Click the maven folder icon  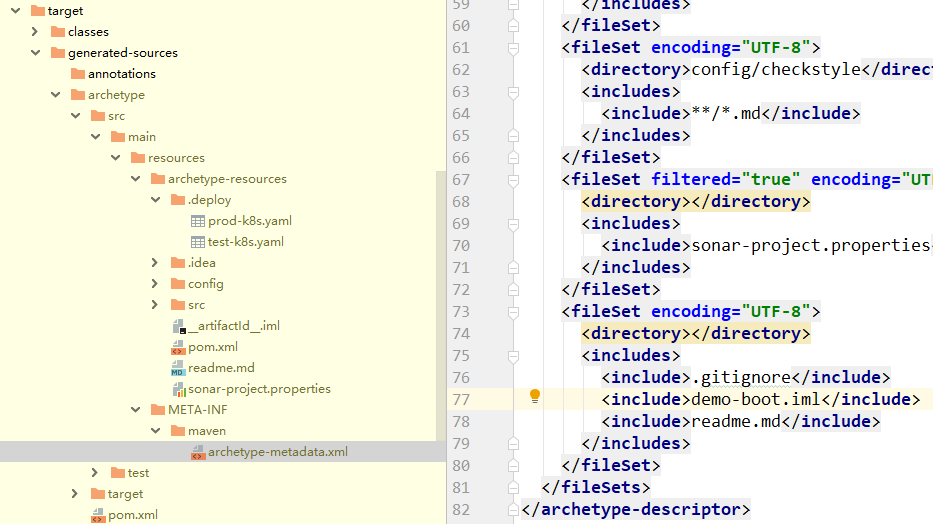[x=178, y=431]
